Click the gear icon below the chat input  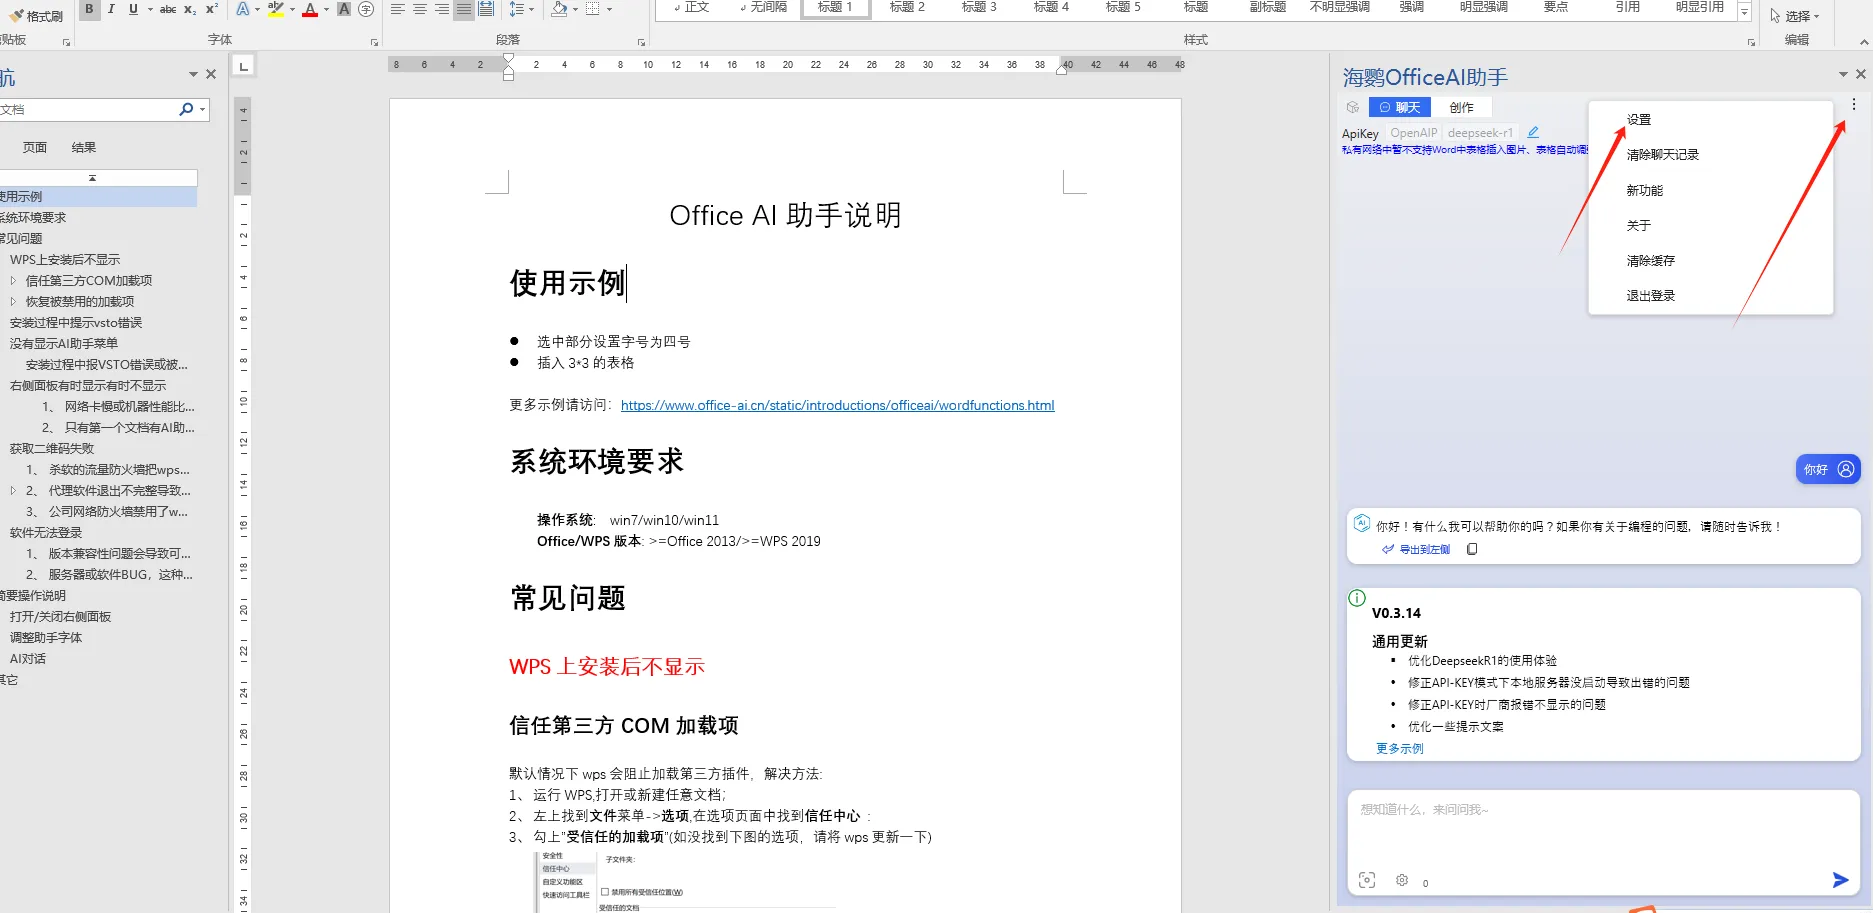click(x=1402, y=880)
